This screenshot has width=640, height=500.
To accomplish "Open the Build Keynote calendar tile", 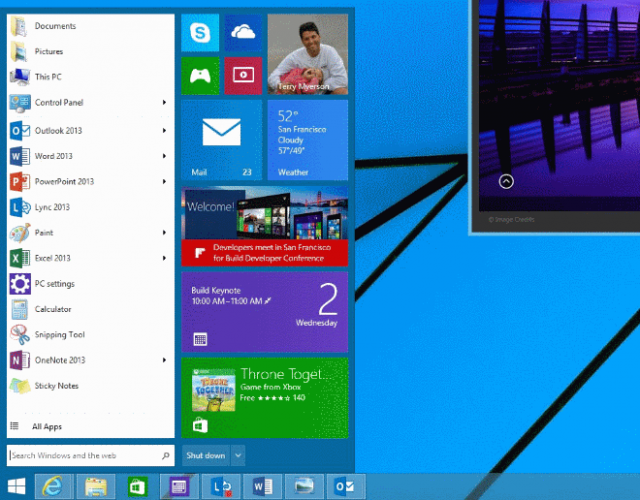I will point(264,312).
